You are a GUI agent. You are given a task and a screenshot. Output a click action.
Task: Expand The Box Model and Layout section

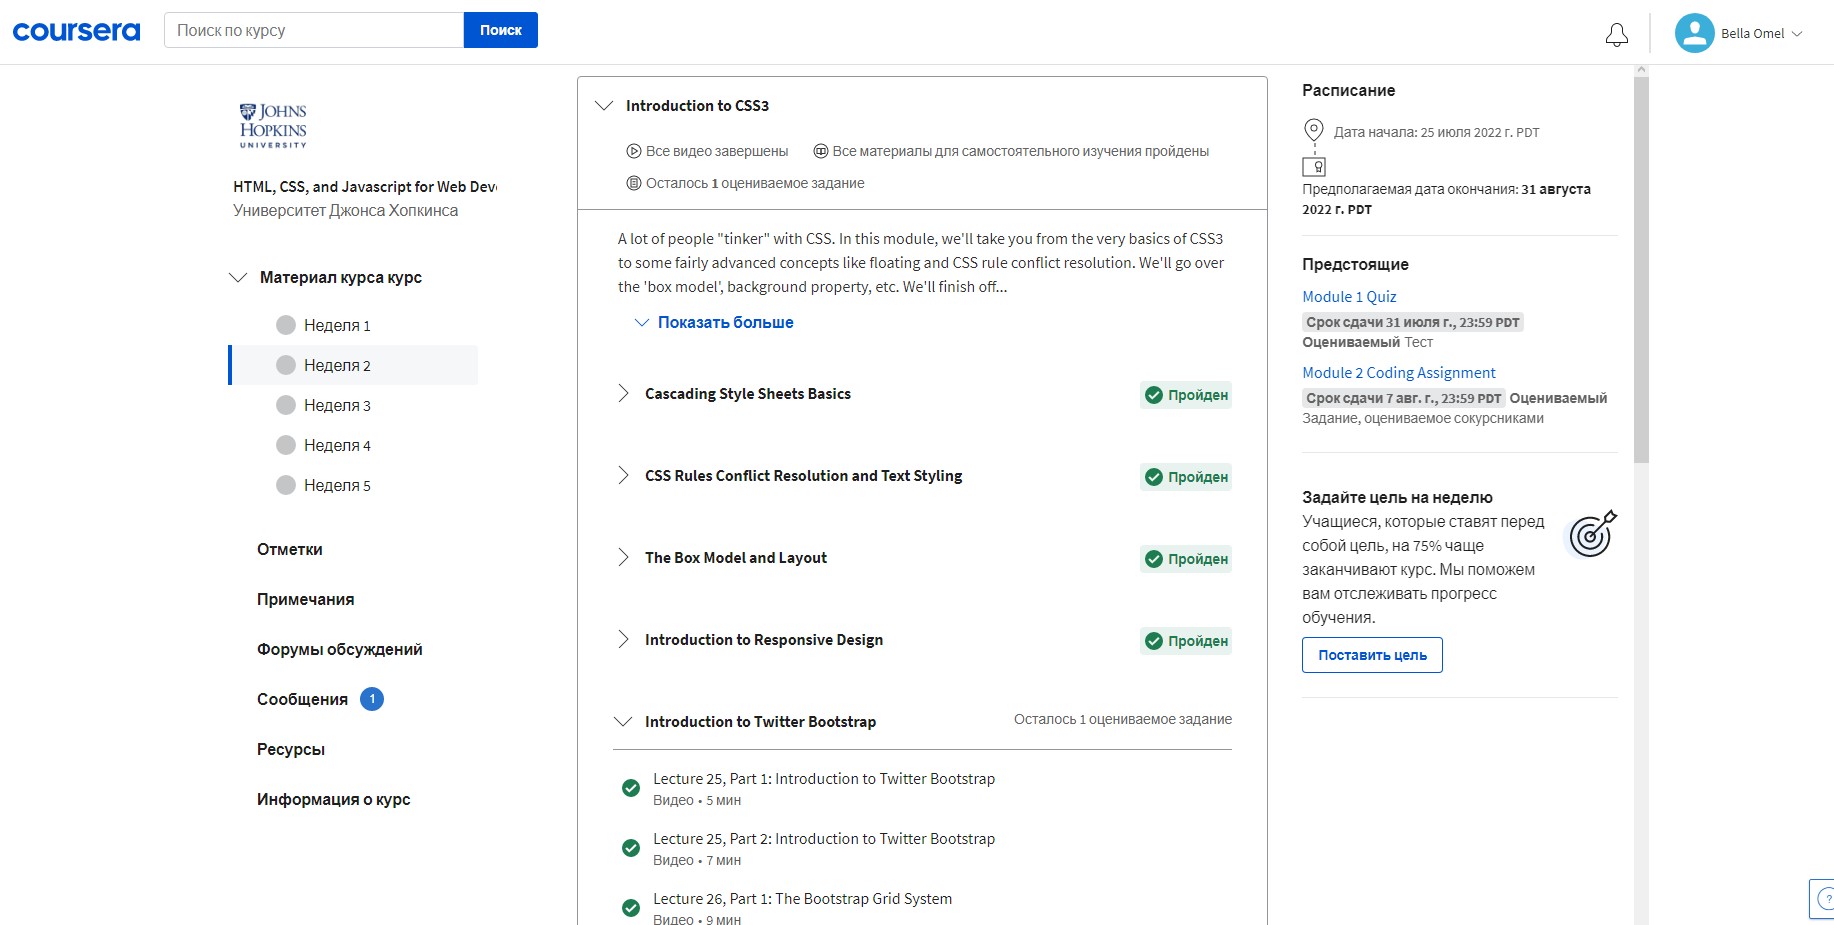(623, 558)
